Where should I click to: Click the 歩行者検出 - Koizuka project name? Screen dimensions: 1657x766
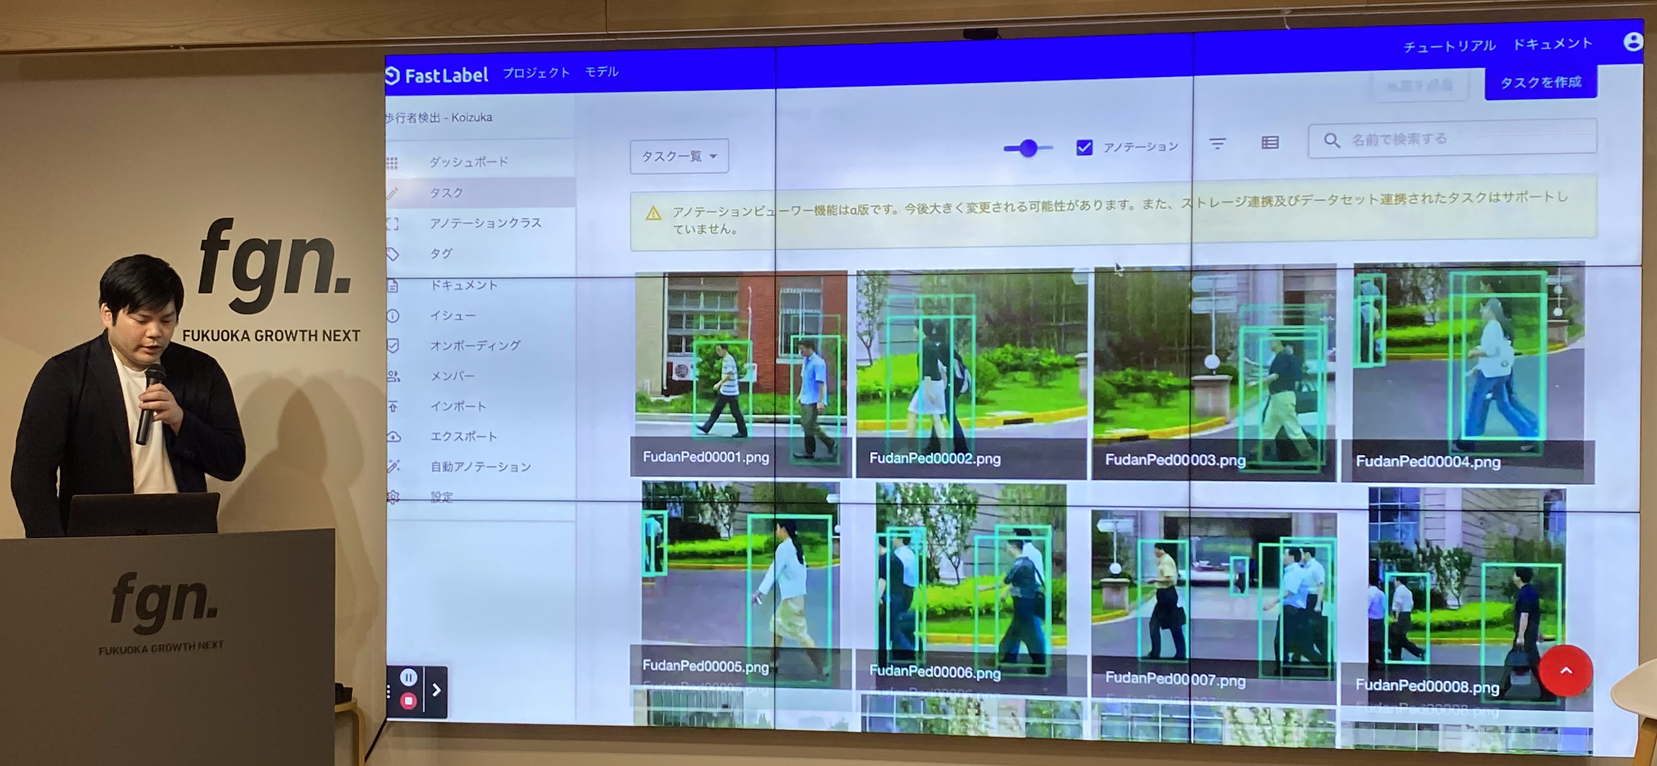(x=440, y=118)
